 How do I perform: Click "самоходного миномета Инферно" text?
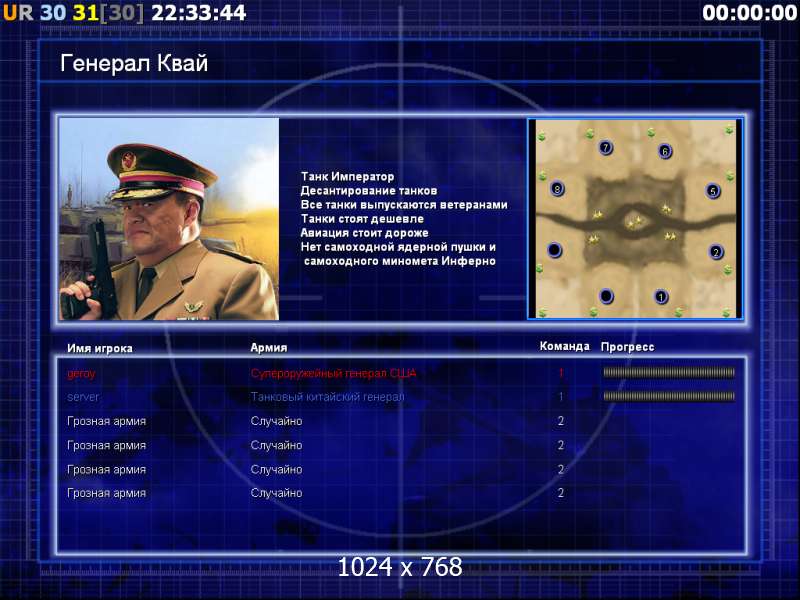tap(399, 261)
